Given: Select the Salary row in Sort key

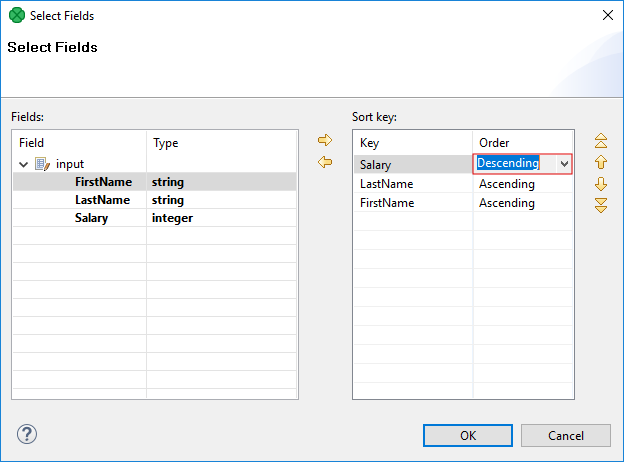Looking at the screenshot, I should [376, 165].
